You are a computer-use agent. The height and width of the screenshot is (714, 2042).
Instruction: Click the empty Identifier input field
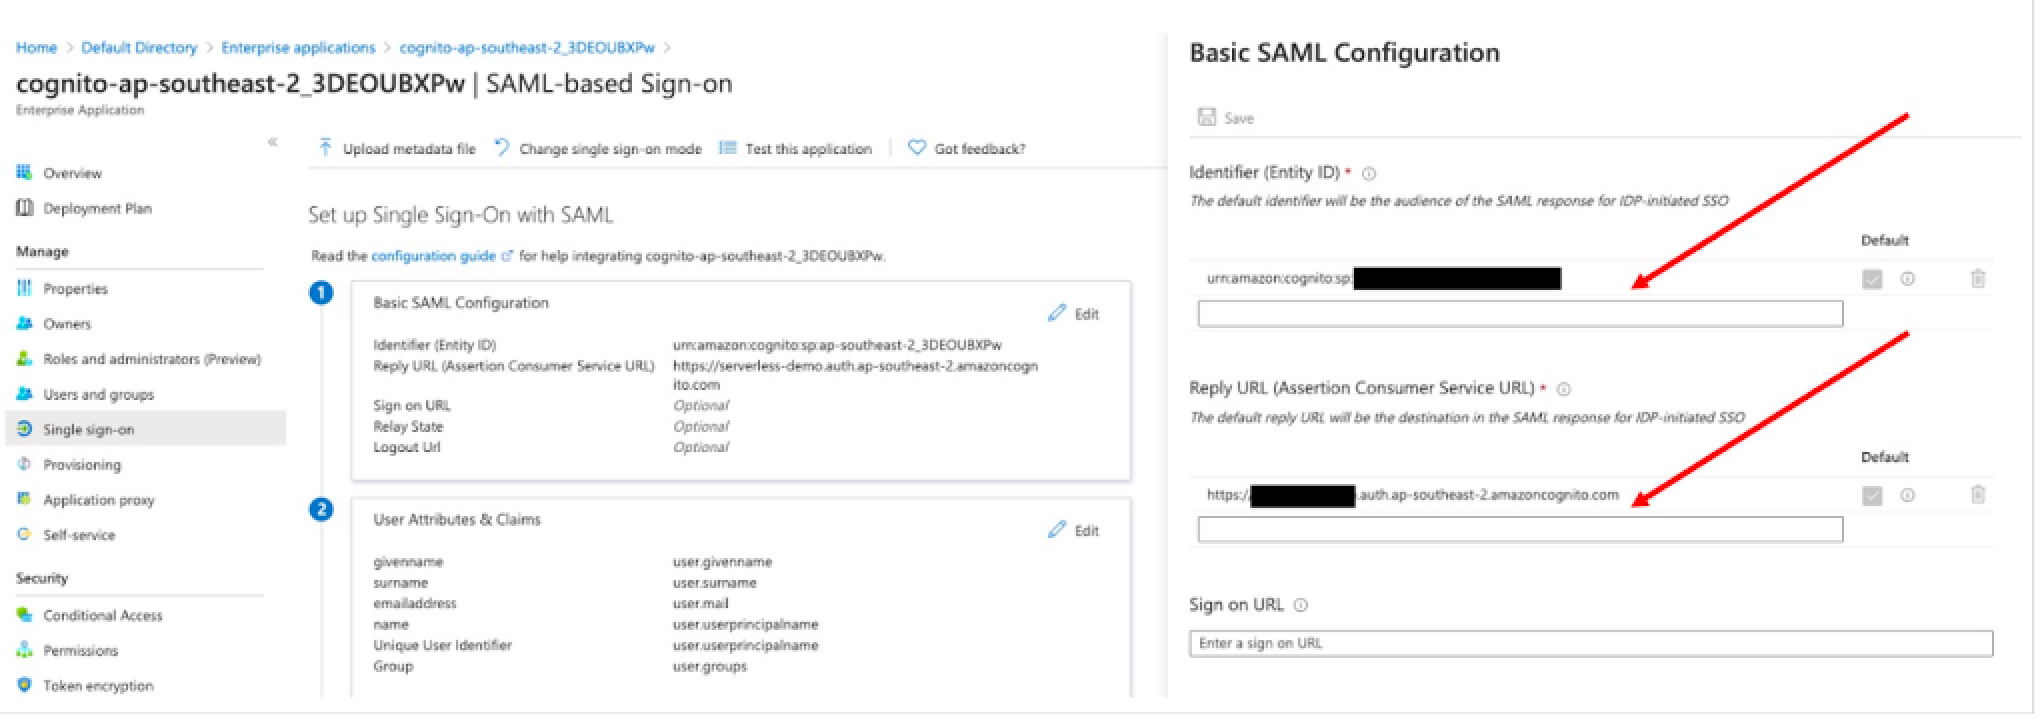click(1520, 314)
